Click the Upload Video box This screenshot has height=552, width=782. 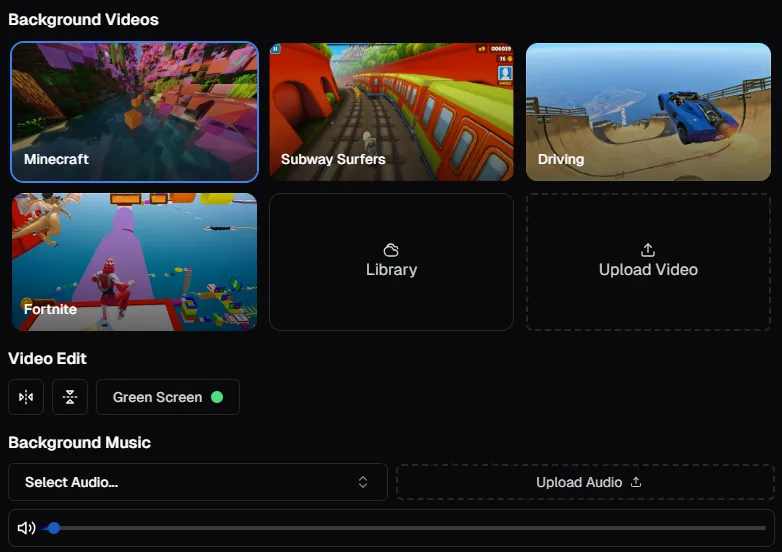pyautogui.click(x=648, y=262)
